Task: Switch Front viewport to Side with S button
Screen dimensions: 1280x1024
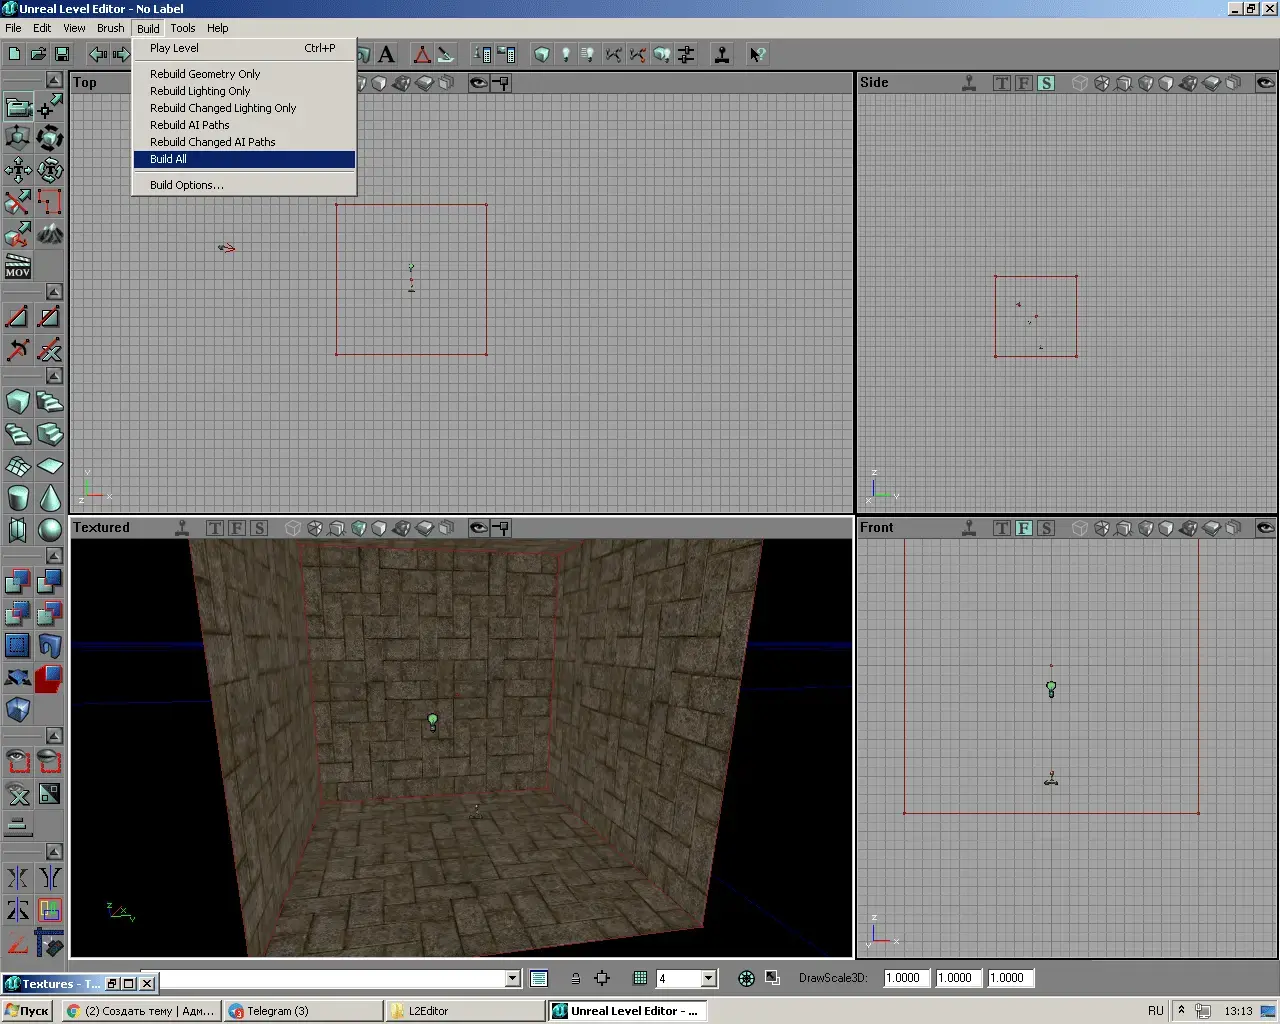Action: tap(1046, 528)
